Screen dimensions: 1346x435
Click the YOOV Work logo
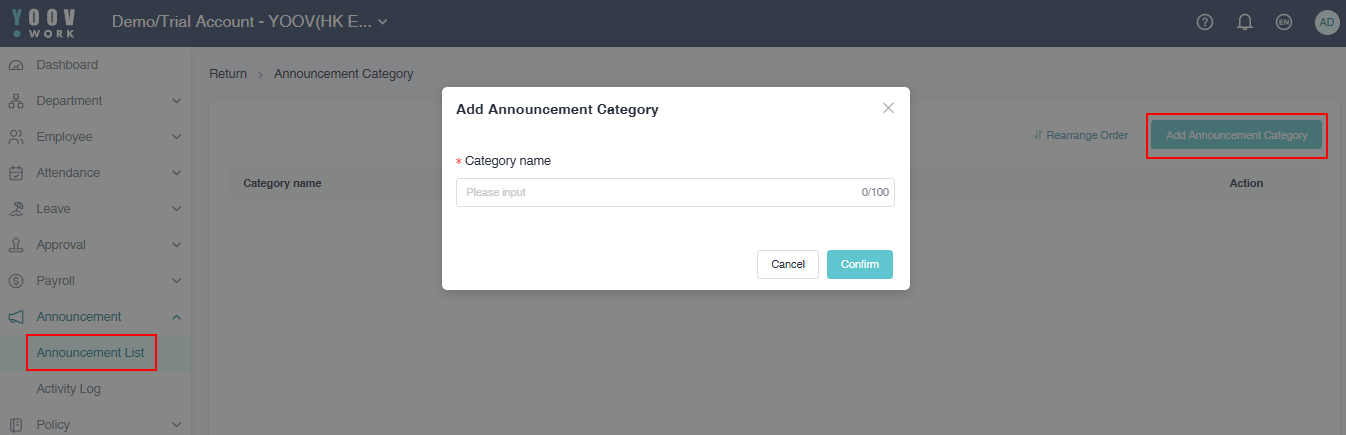click(44, 23)
